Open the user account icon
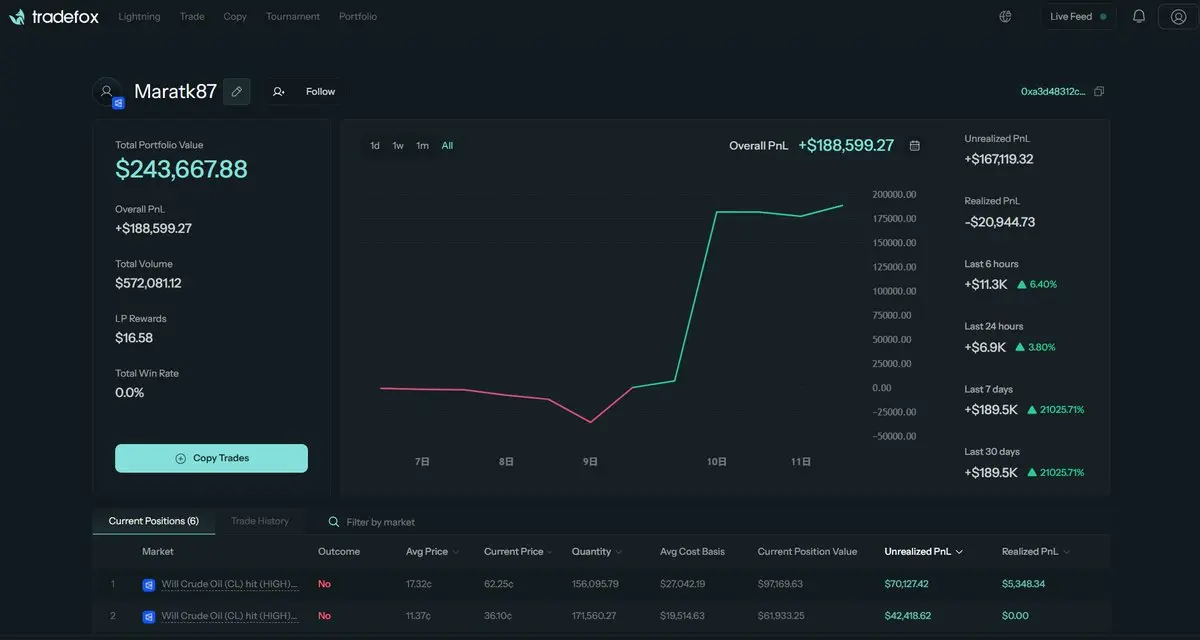This screenshot has height=640, width=1200. tap(1178, 17)
